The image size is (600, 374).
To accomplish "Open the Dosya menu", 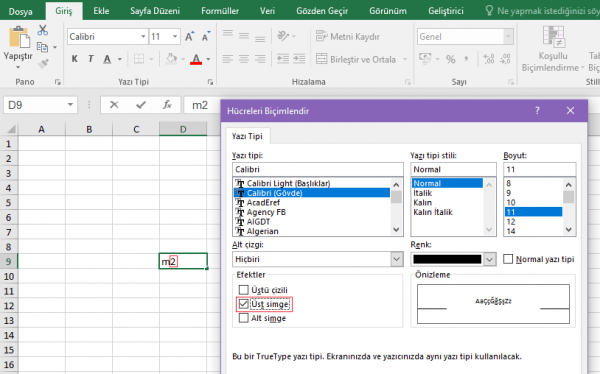I will pos(20,11).
